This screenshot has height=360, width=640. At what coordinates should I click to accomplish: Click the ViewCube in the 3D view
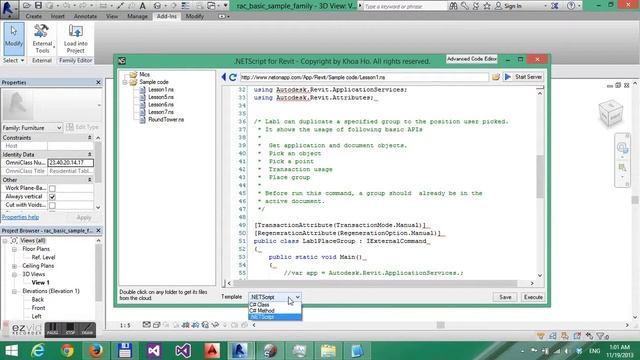[611, 112]
